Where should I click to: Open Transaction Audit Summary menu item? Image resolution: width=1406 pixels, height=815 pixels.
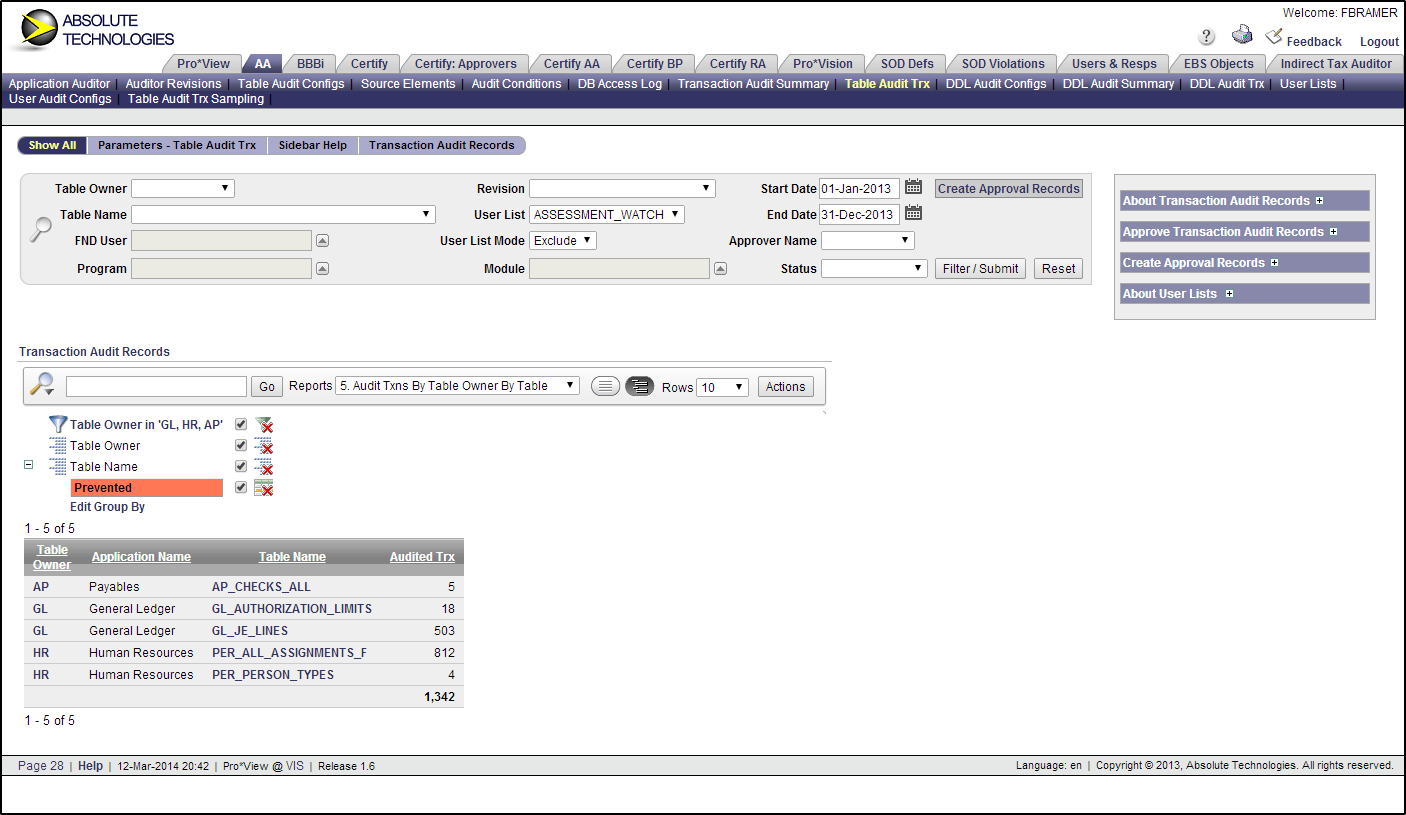(753, 84)
